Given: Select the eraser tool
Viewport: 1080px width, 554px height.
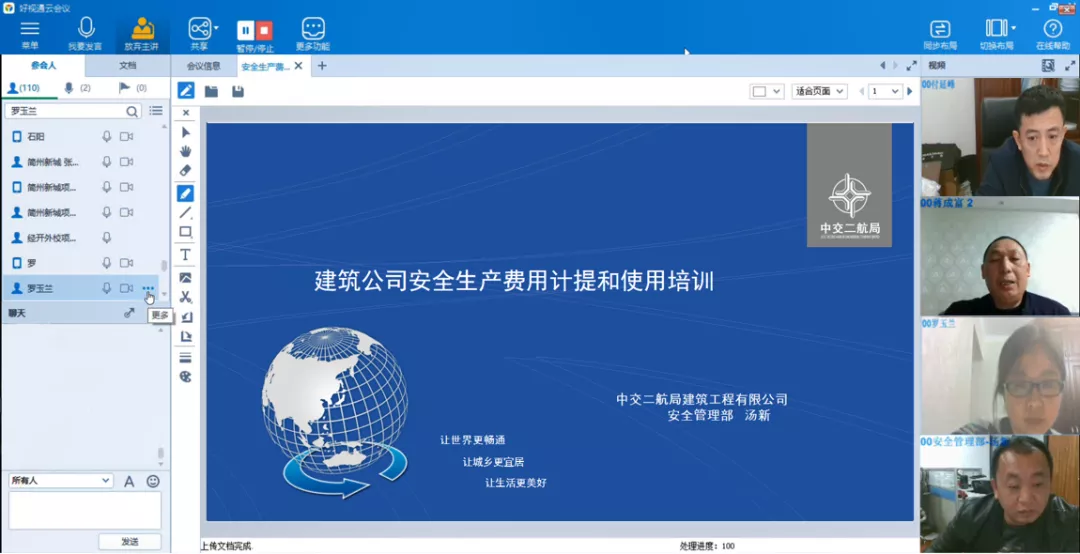Looking at the screenshot, I should pyautogui.click(x=185, y=171).
